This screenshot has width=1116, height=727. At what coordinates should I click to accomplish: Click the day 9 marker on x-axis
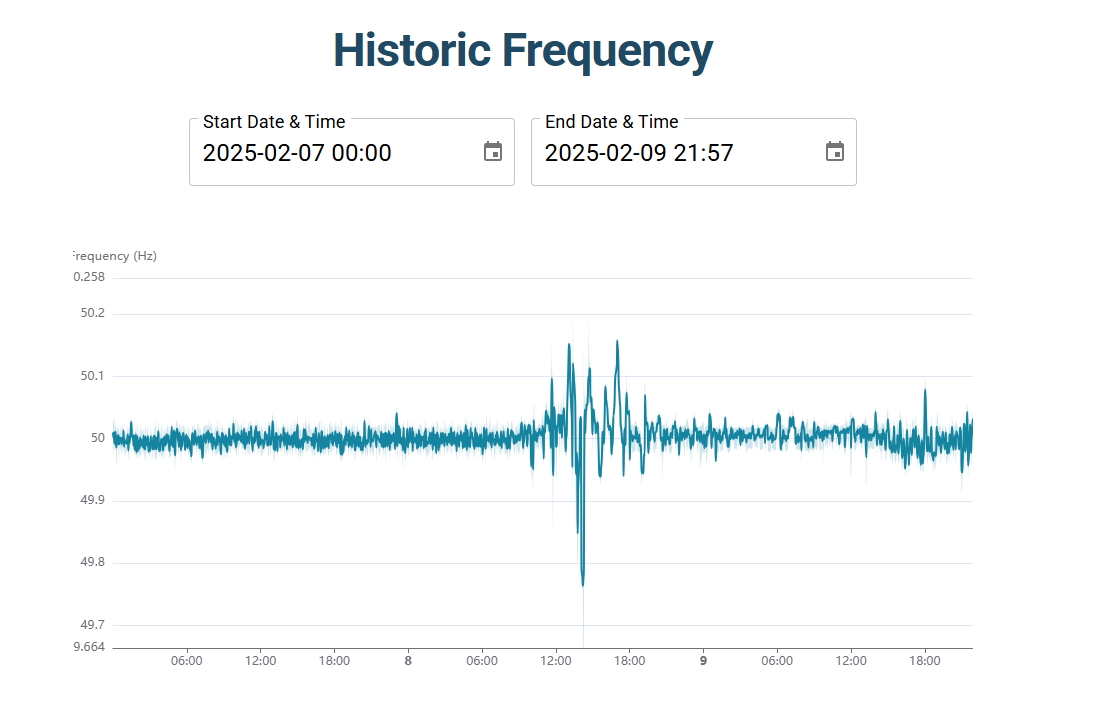[x=703, y=661]
